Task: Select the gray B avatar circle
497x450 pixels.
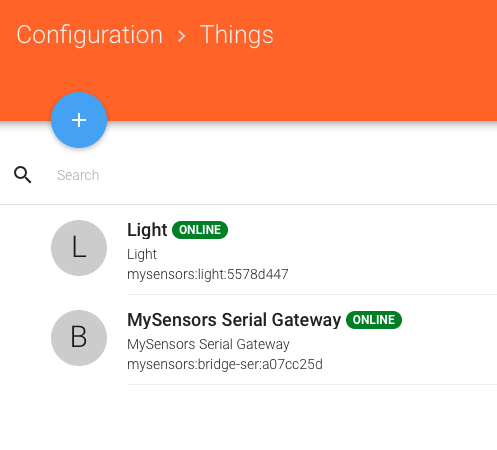Action: click(79, 338)
